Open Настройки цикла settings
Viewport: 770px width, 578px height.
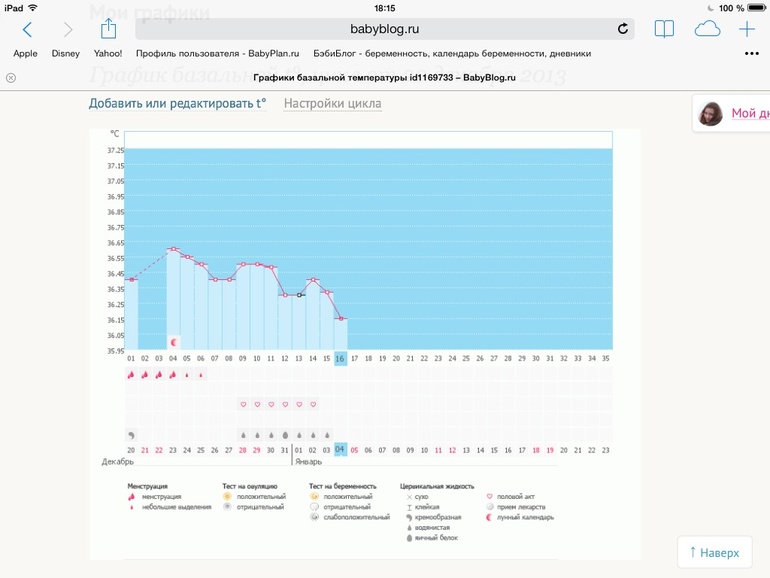click(332, 104)
